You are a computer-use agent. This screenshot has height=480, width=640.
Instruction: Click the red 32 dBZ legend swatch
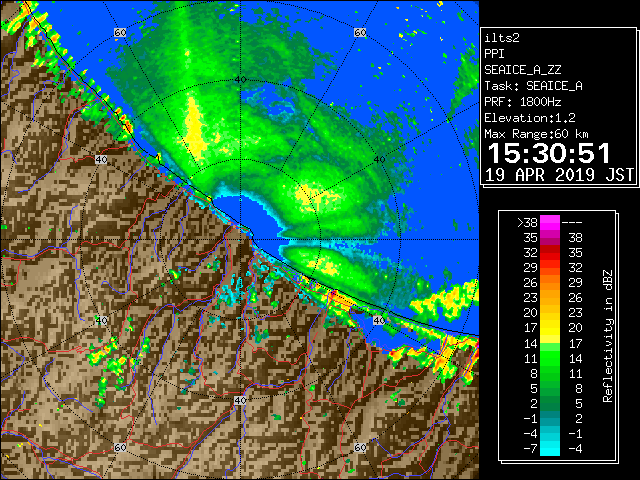click(x=550, y=253)
